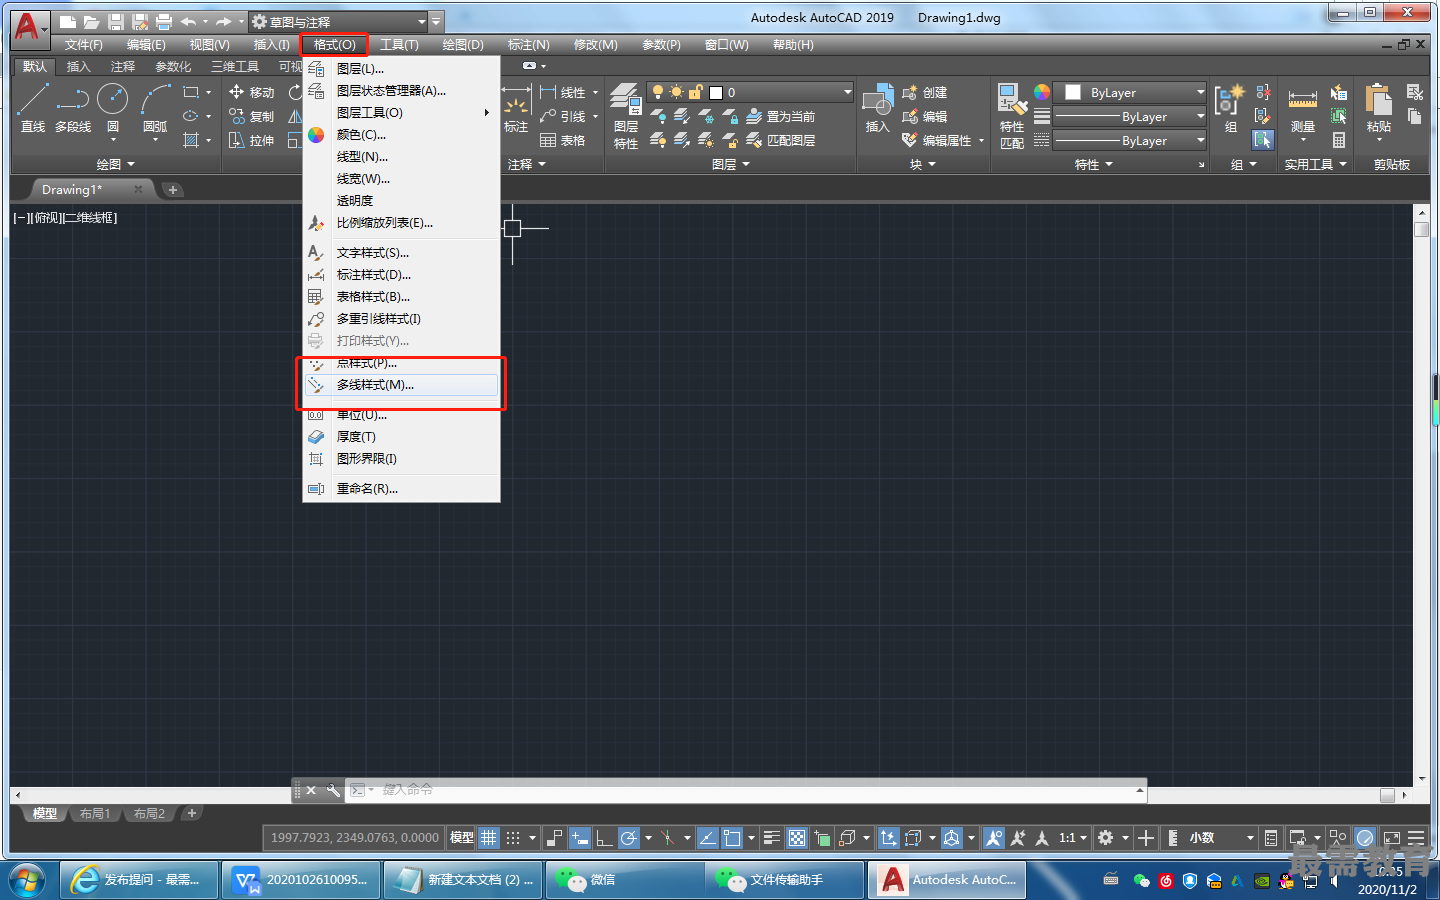Viewport: 1440px width, 900px height.
Task: Click 线性 dimension button
Action: (563, 92)
